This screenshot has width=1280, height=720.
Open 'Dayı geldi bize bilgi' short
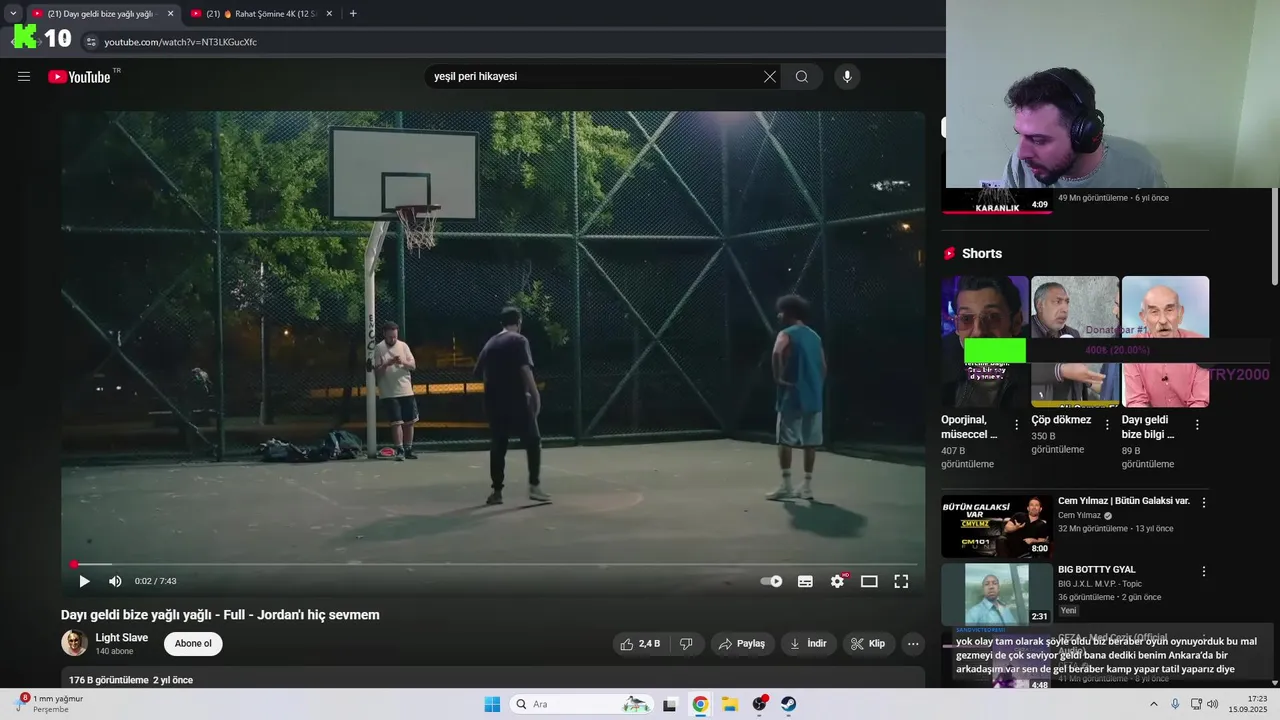point(1165,342)
